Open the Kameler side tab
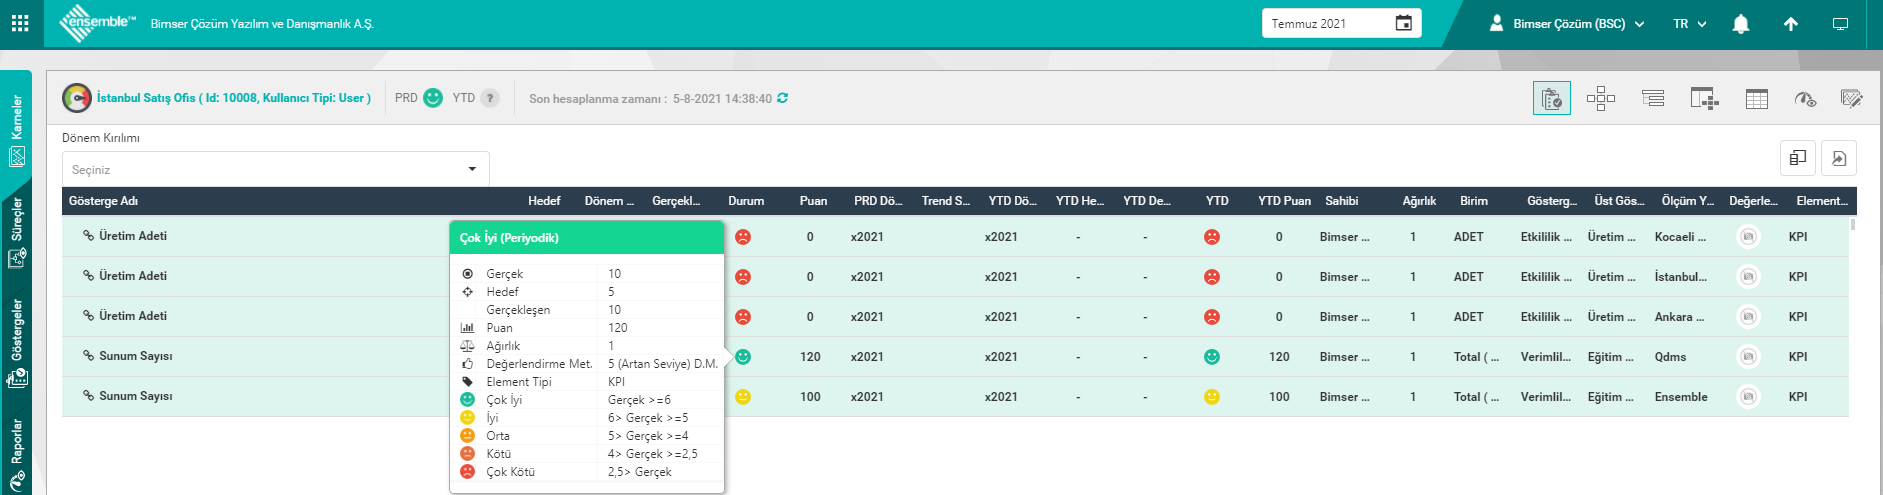Screen dimensions: 1883x495 17,130
